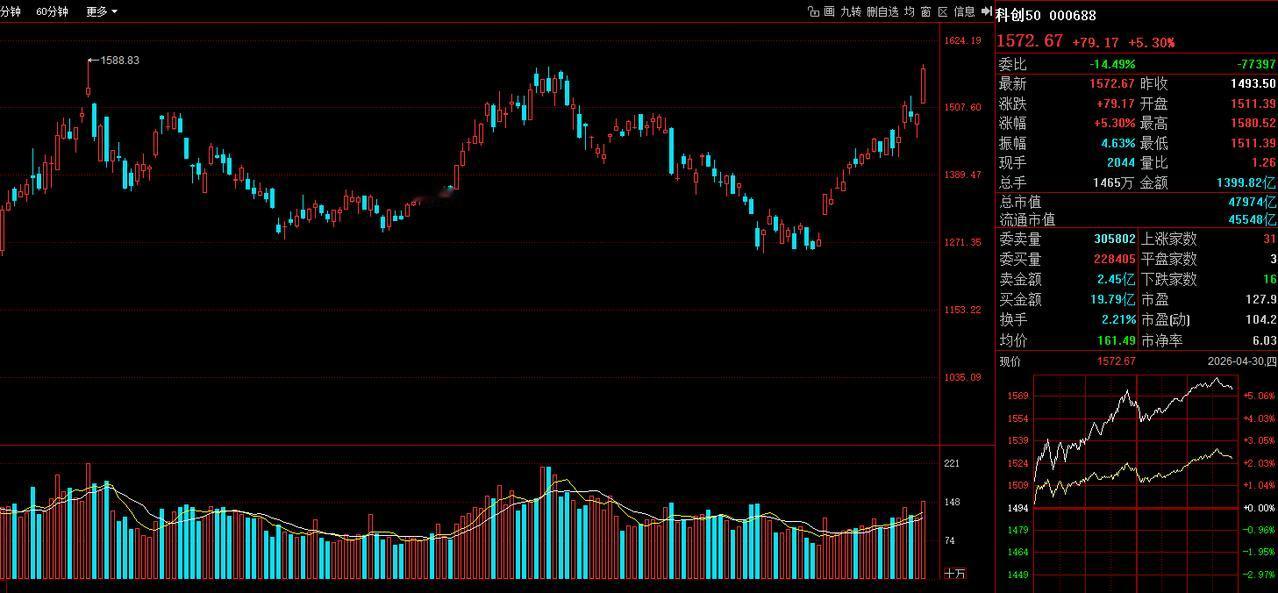Screen dimensions: 1278x593
Task: Click the 买金额 value 19.79亿
Action: (x=1113, y=300)
